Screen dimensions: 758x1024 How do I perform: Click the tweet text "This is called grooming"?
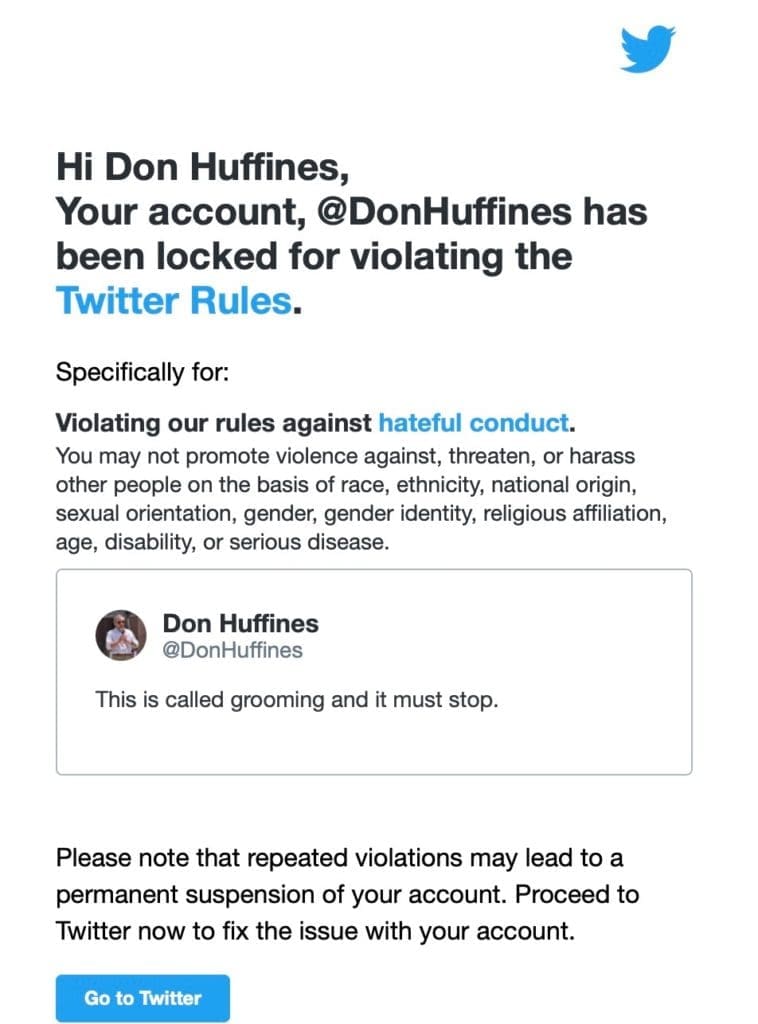pos(296,699)
